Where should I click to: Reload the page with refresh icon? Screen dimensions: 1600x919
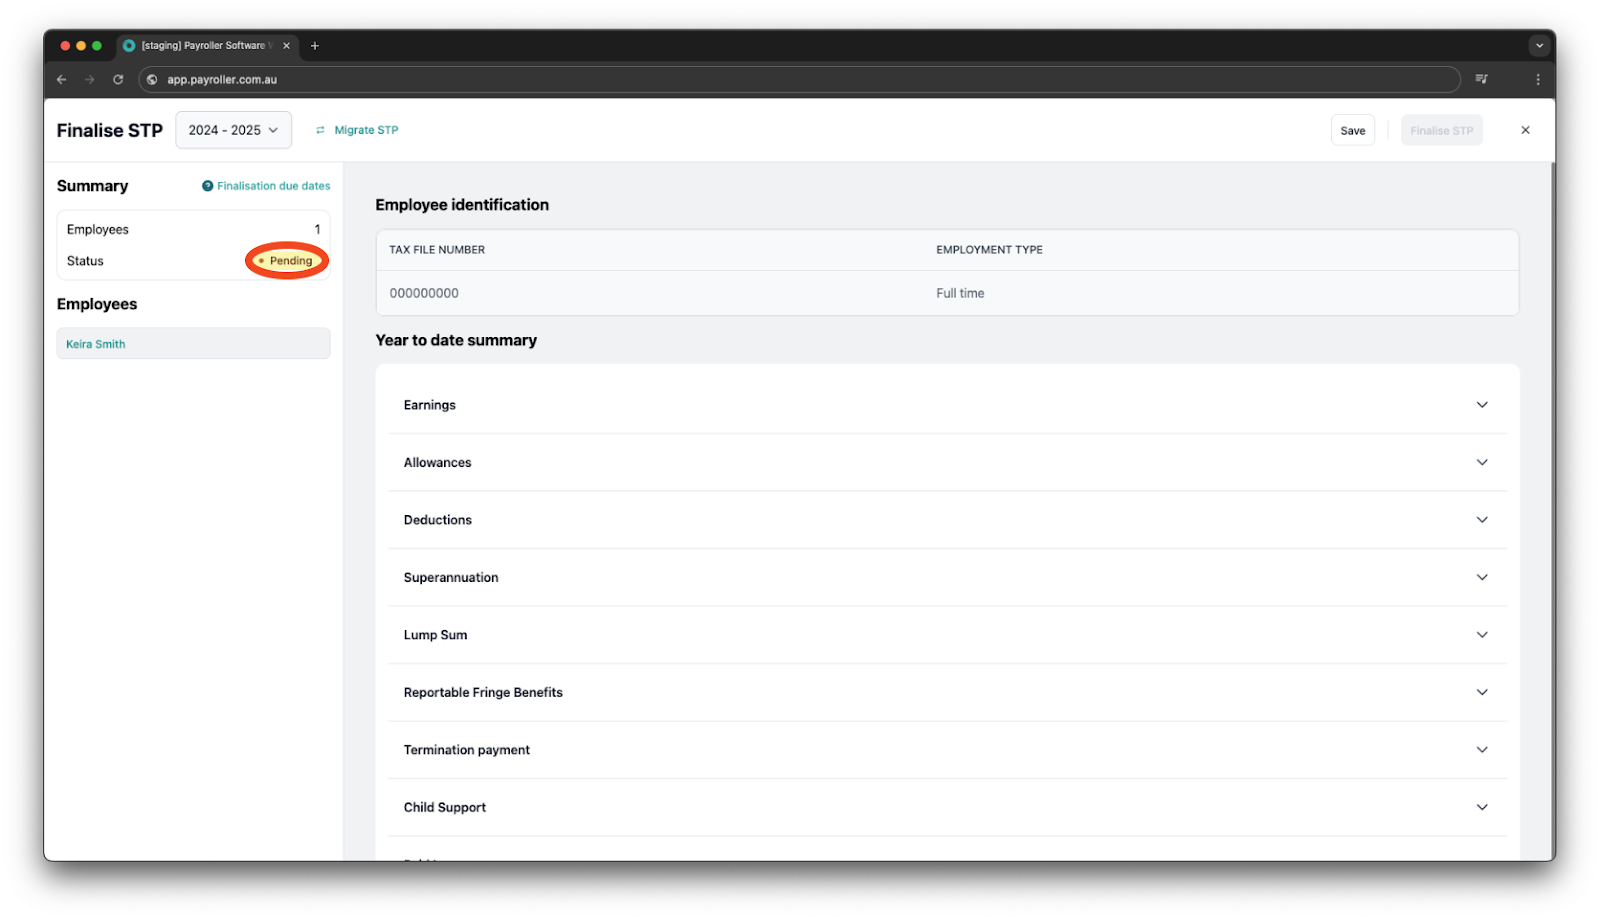pyautogui.click(x=118, y=80)
